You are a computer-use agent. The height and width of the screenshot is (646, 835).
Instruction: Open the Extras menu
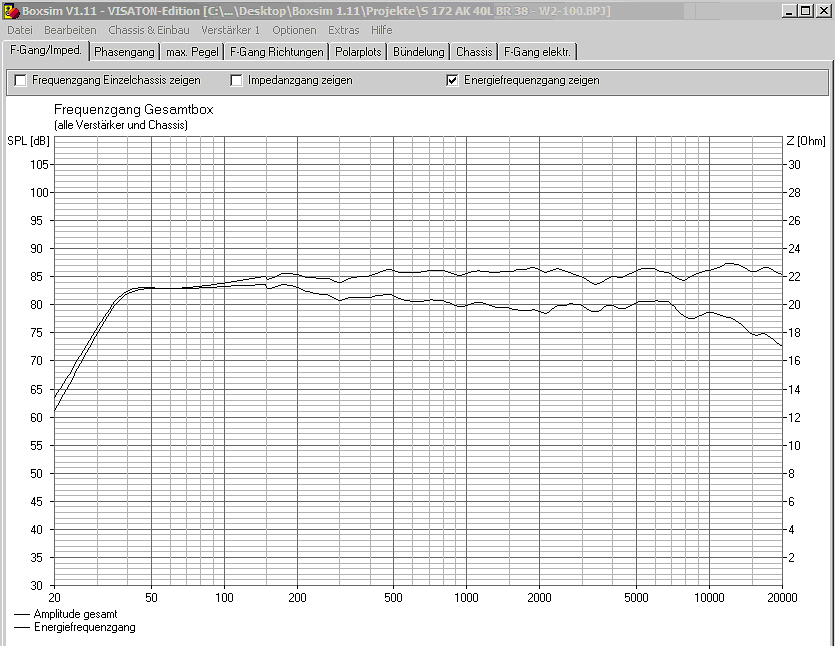(343, 30)
